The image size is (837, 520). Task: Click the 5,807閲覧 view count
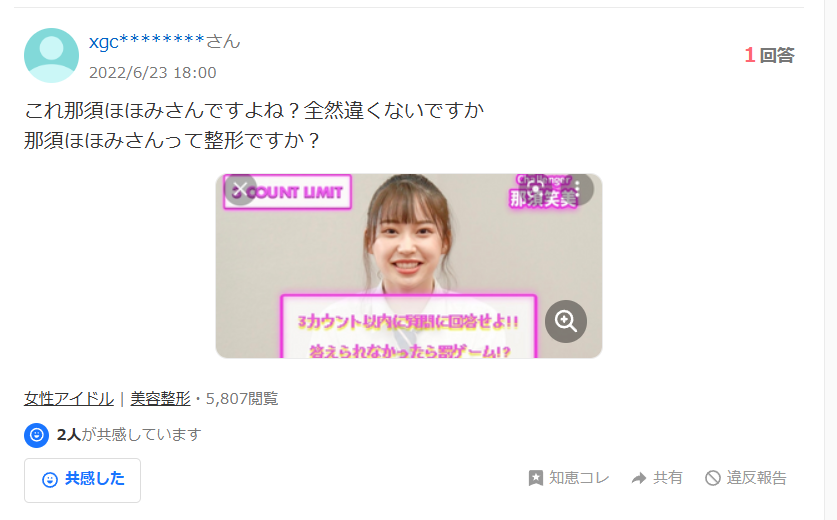point(242,399)
